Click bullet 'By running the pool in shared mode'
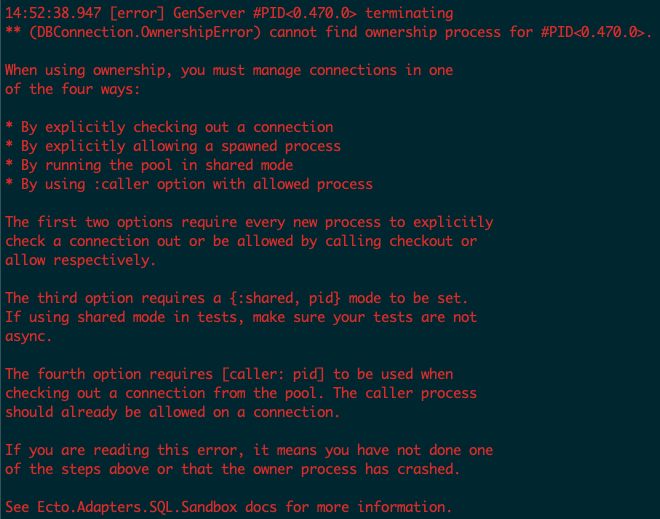 (x=149, y=165)
